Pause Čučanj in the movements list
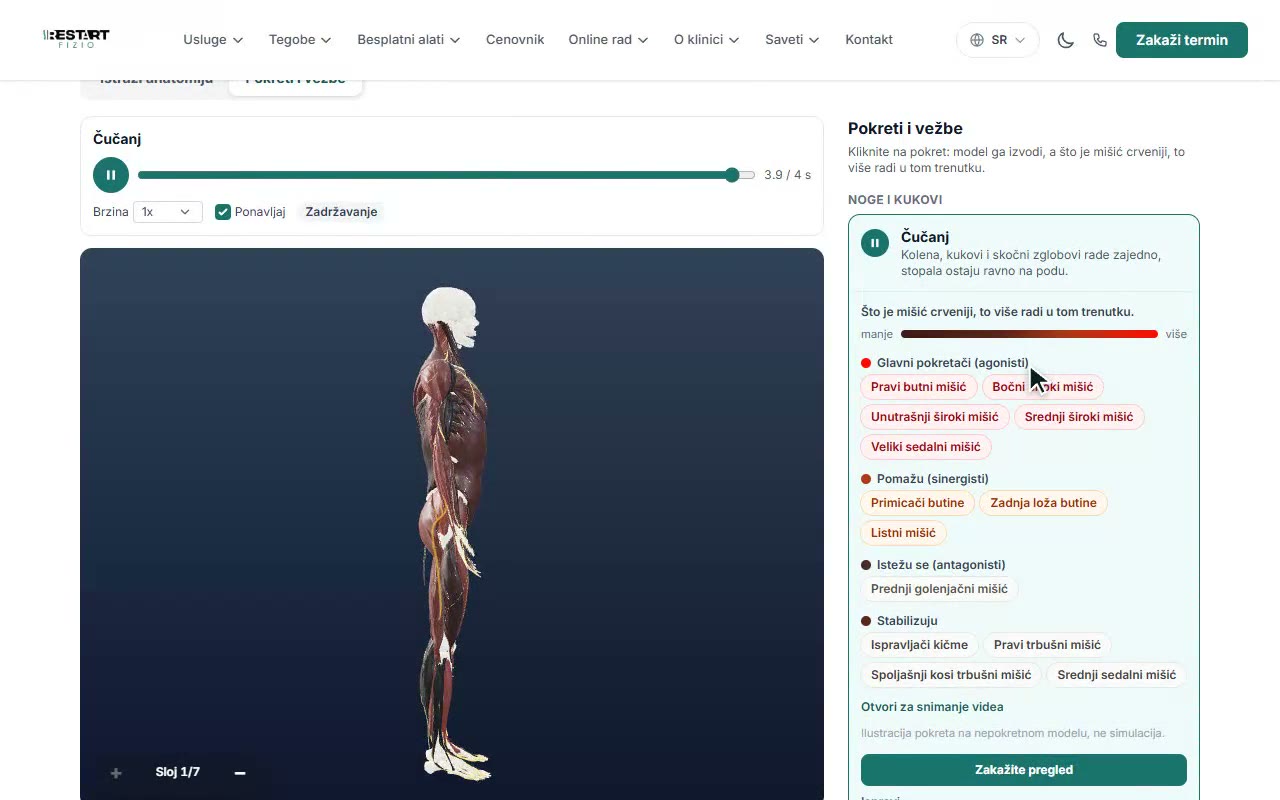The image size is (1280, 800). tap(875, 243)
